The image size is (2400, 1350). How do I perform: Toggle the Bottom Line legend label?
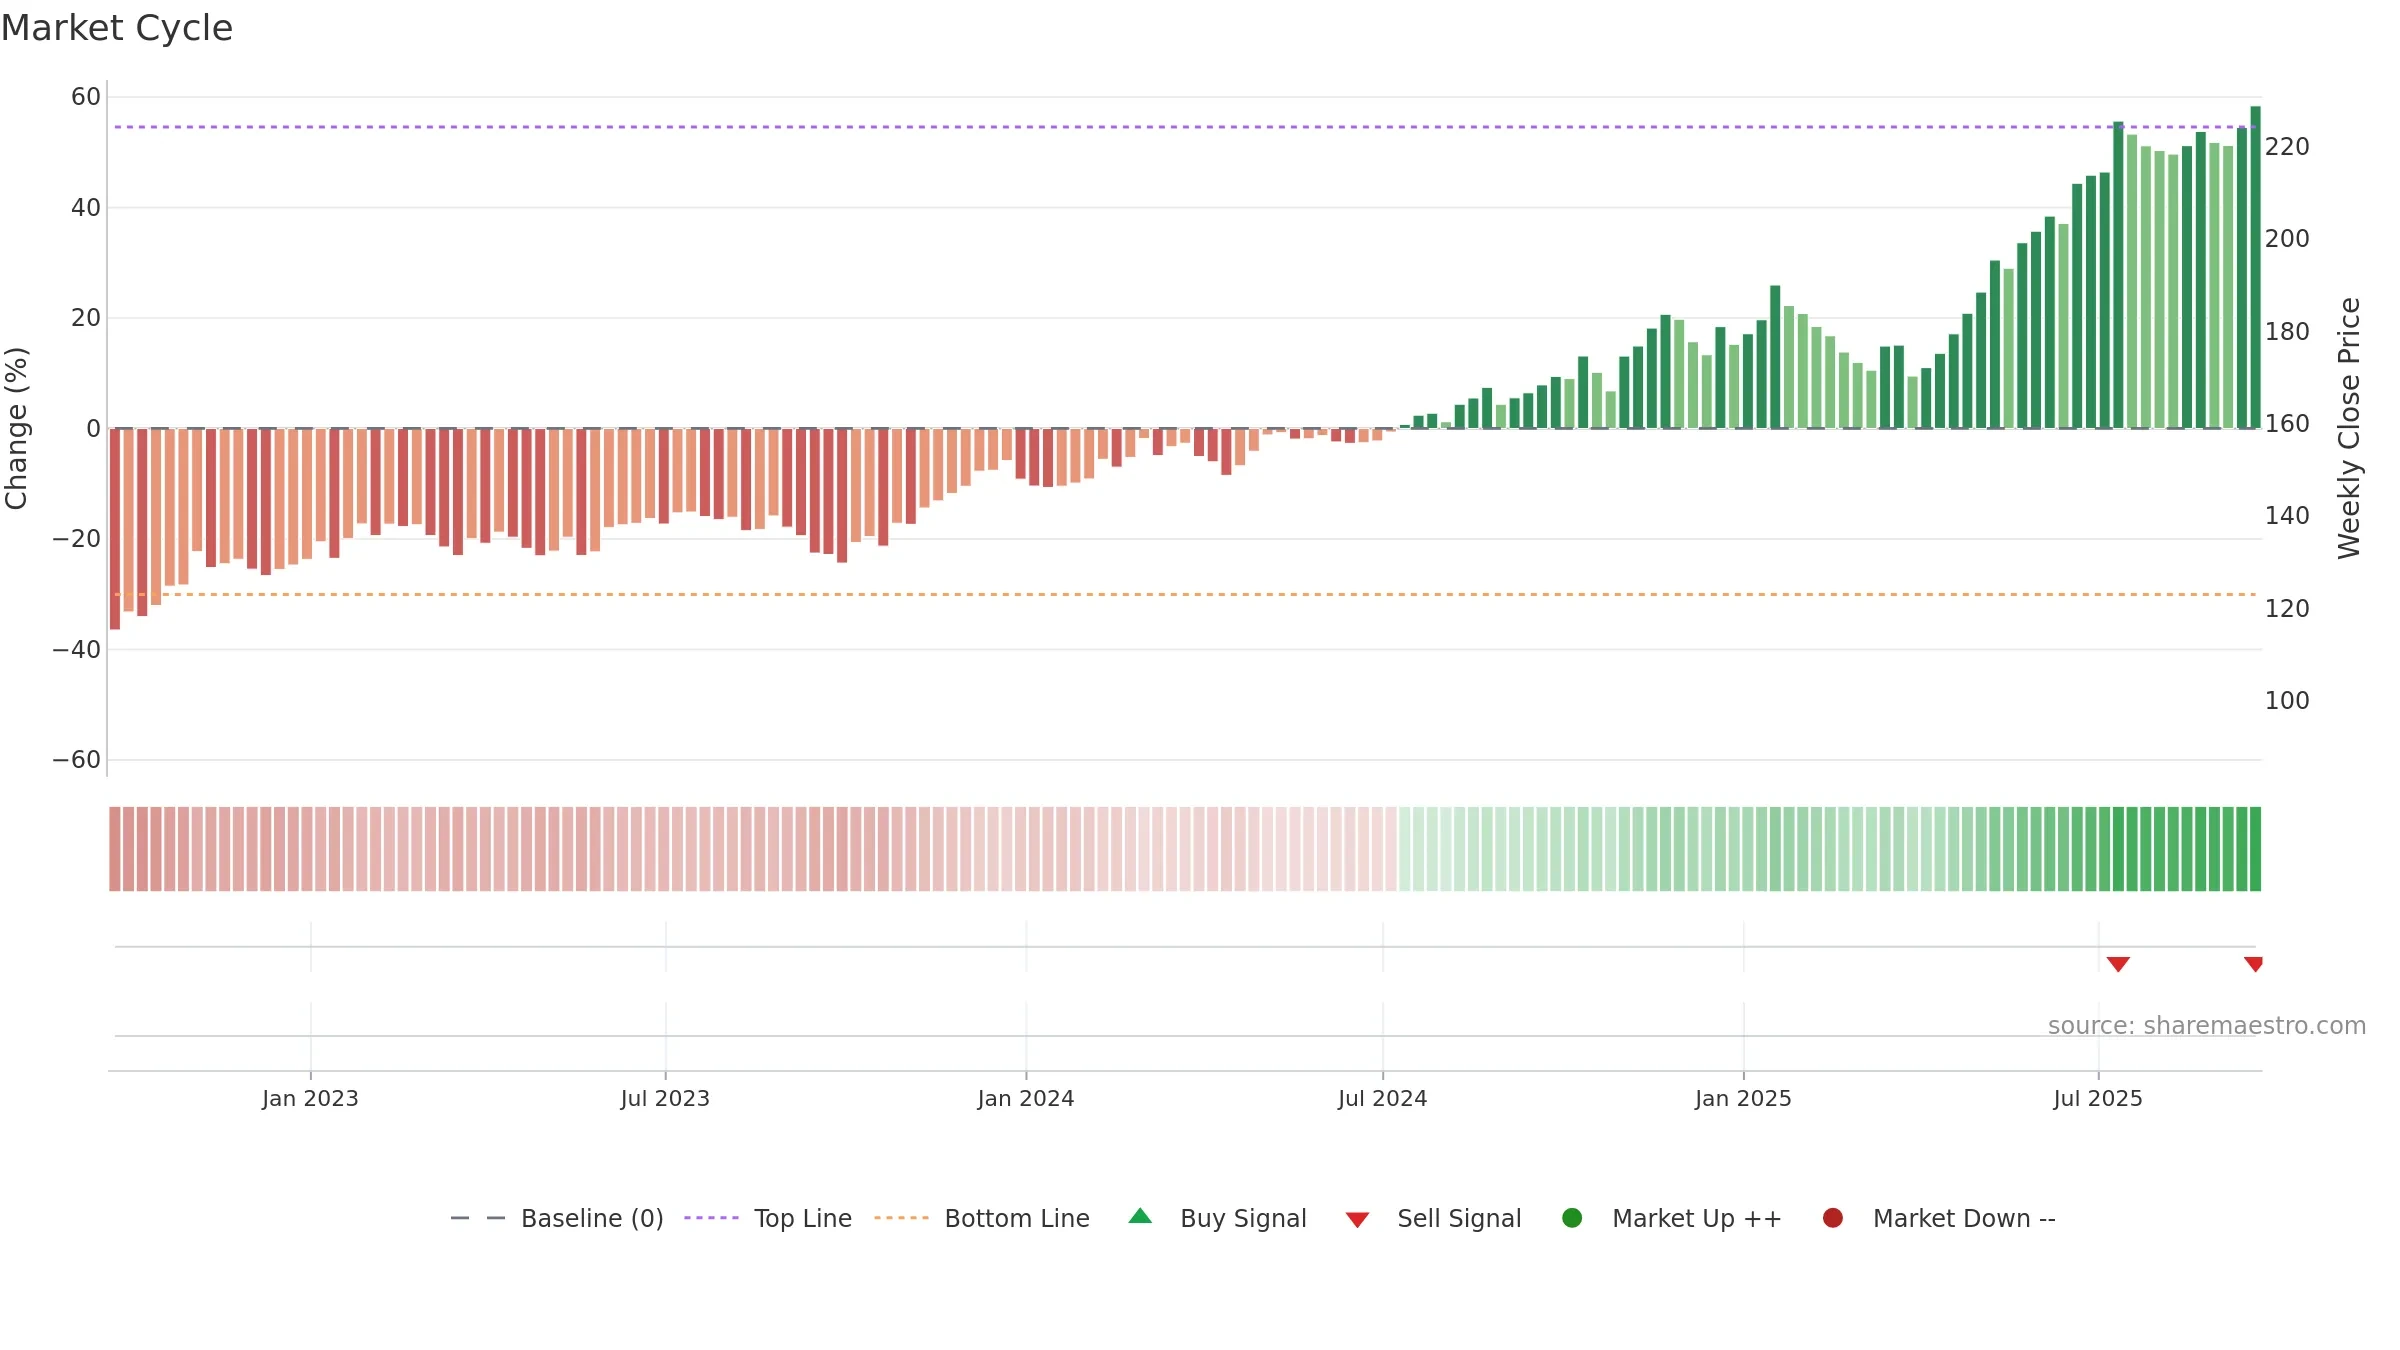1017,1219
